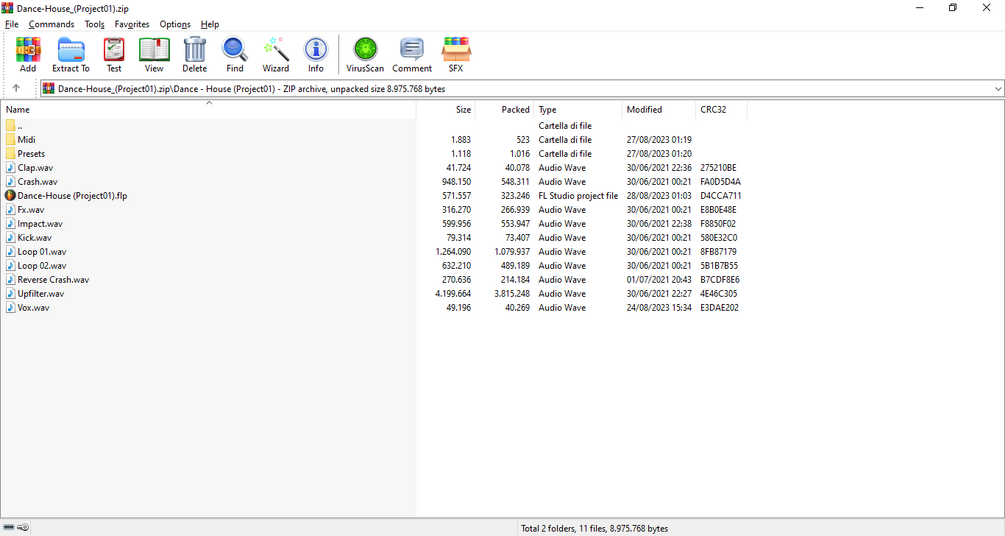Sort by the Packed column header
Viewport: 1005px width, 536px height.
(504, 110)
